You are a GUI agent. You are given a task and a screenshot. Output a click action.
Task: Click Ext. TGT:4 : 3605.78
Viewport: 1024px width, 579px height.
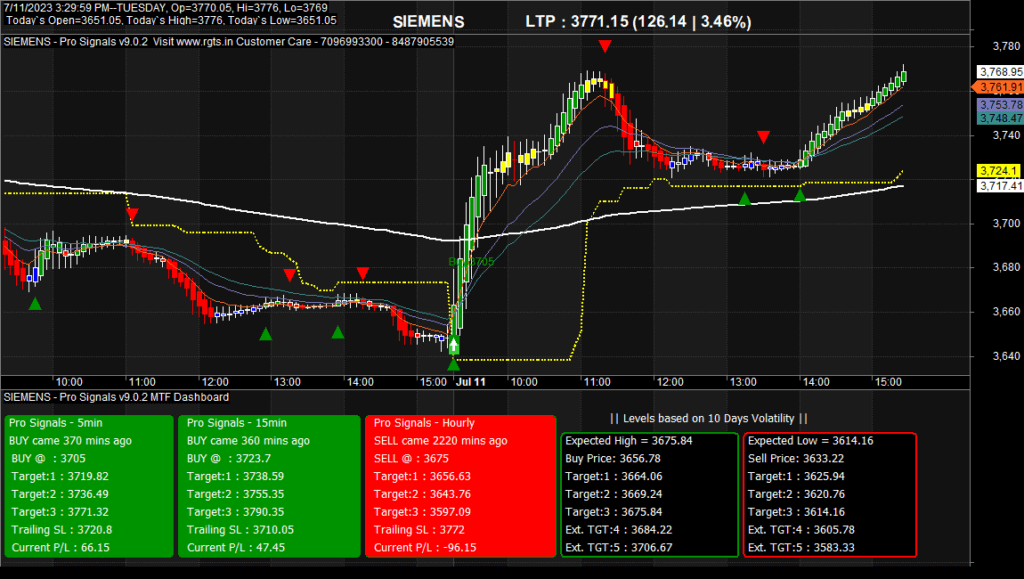click(801, 530)
